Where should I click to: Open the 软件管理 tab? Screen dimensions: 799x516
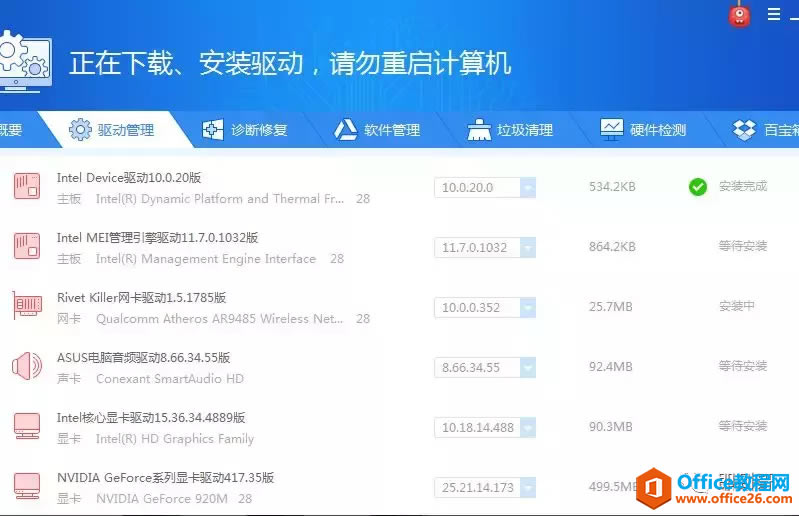click(x=377, y=130)
